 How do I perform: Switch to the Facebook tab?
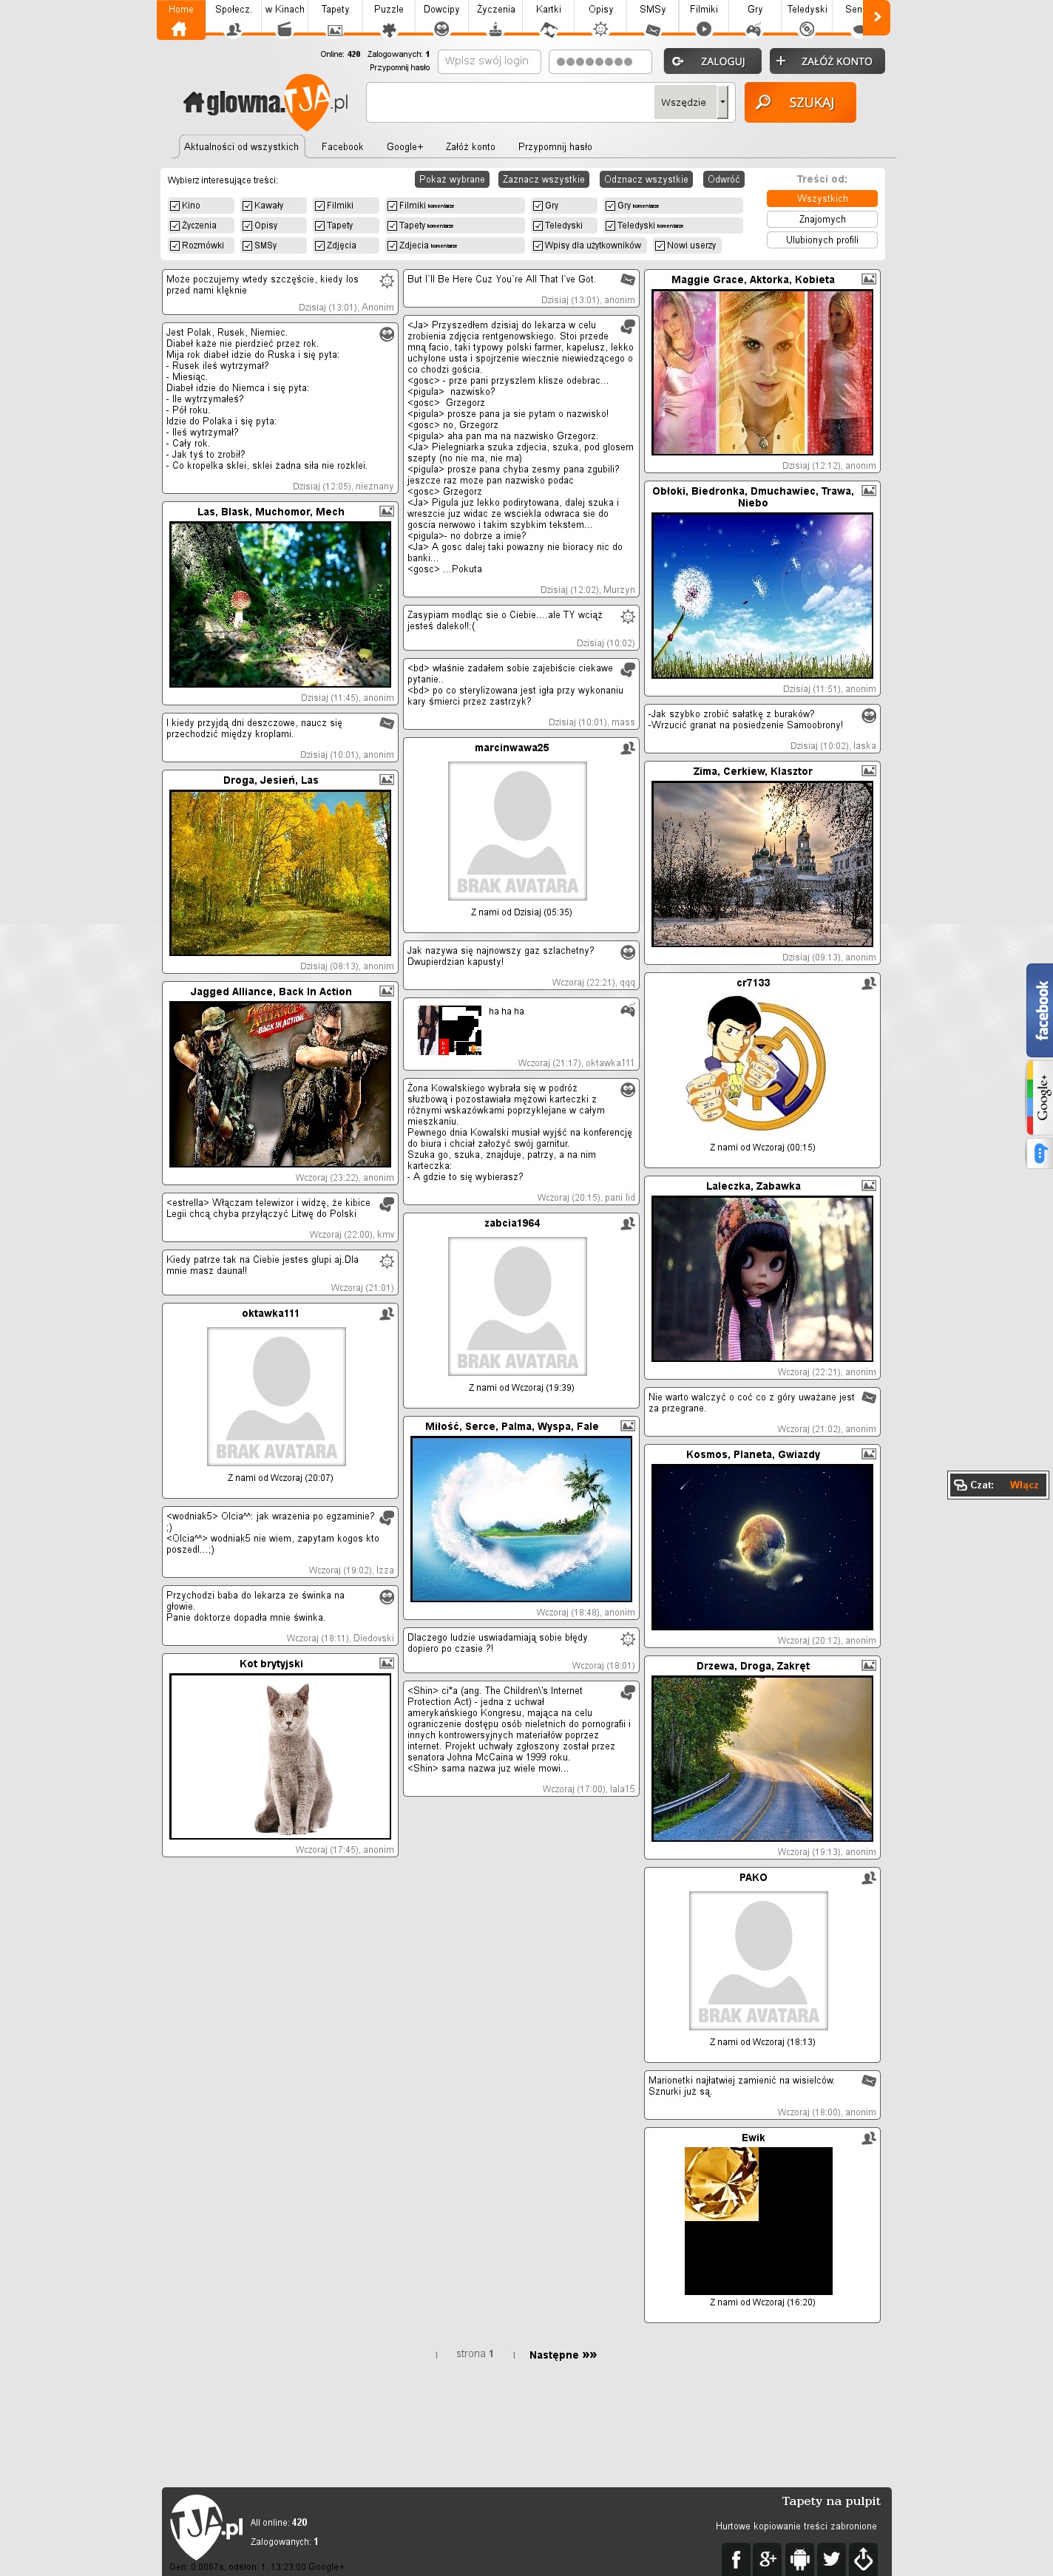tap(342, 147)
